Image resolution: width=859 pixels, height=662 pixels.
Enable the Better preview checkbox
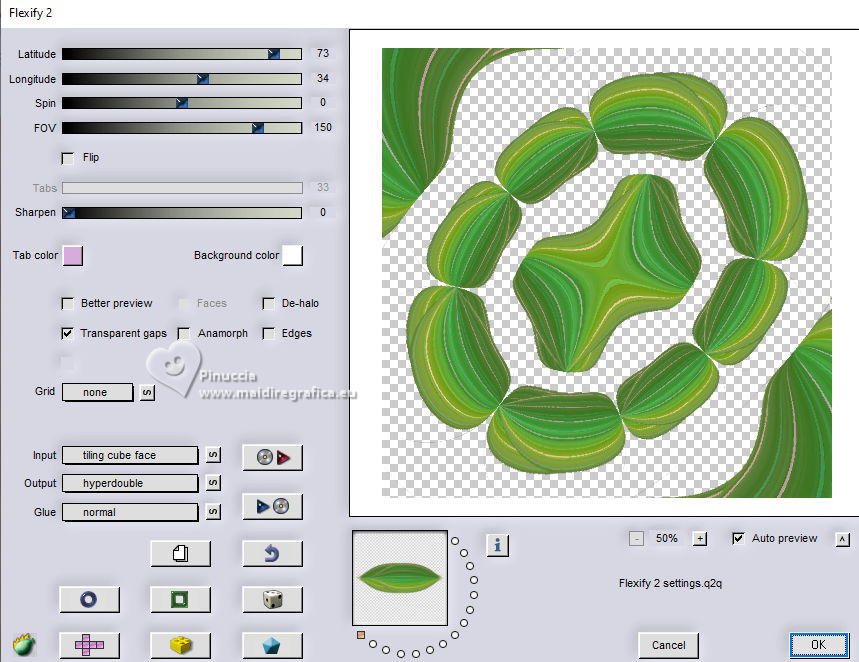pos(68,304)
